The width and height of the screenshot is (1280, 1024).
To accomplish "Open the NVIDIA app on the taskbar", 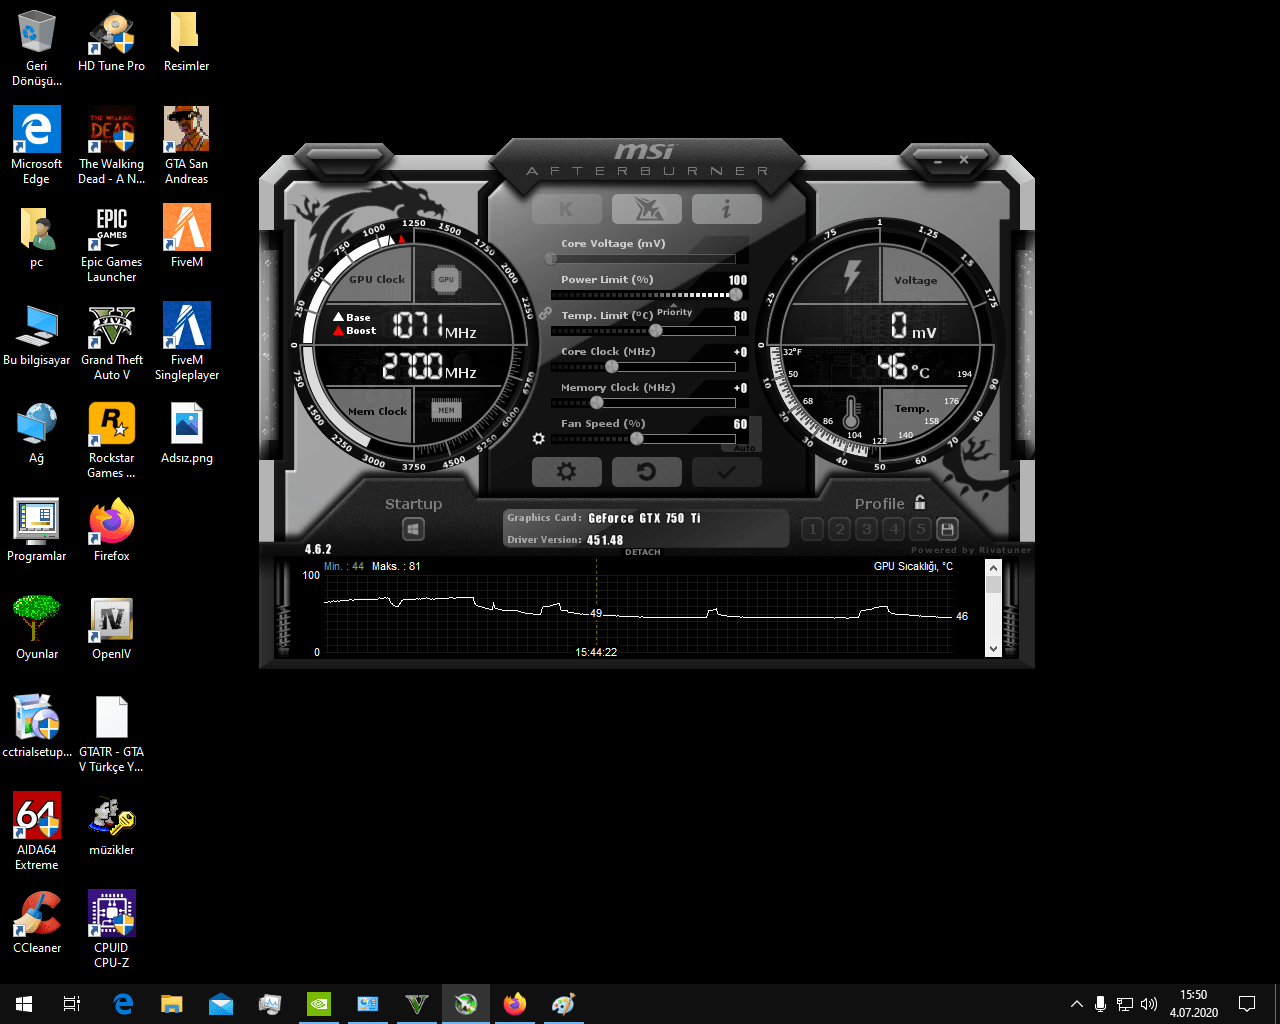I will click(319, 1004).
